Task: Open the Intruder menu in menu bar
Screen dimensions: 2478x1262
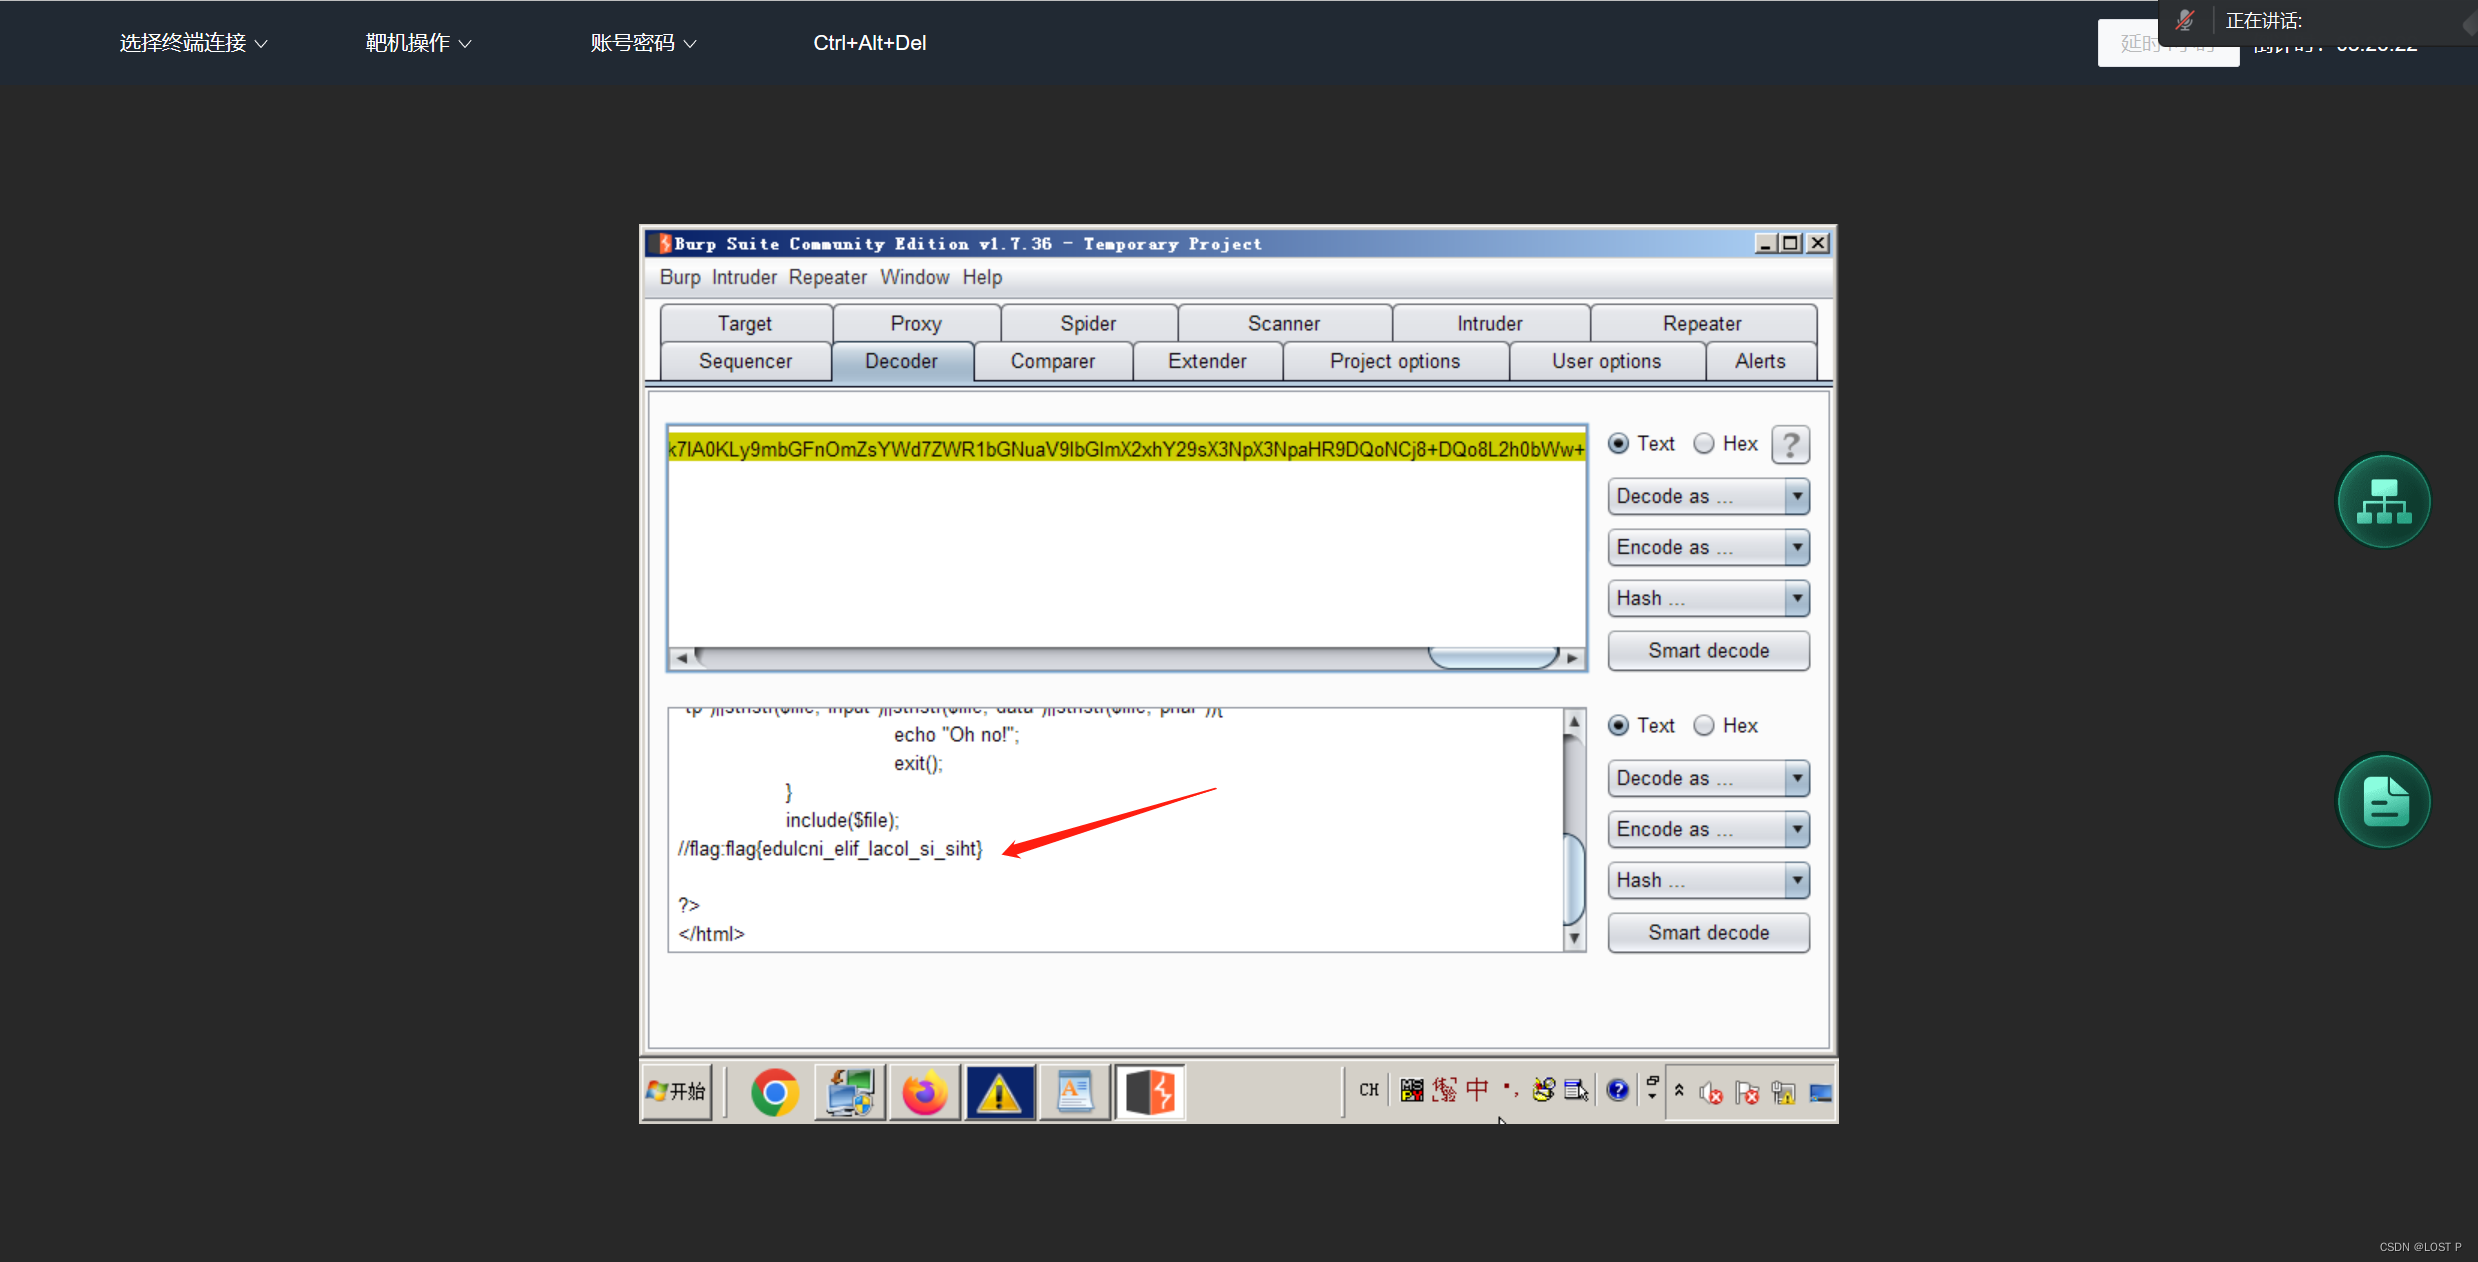Action: [744, 277]
